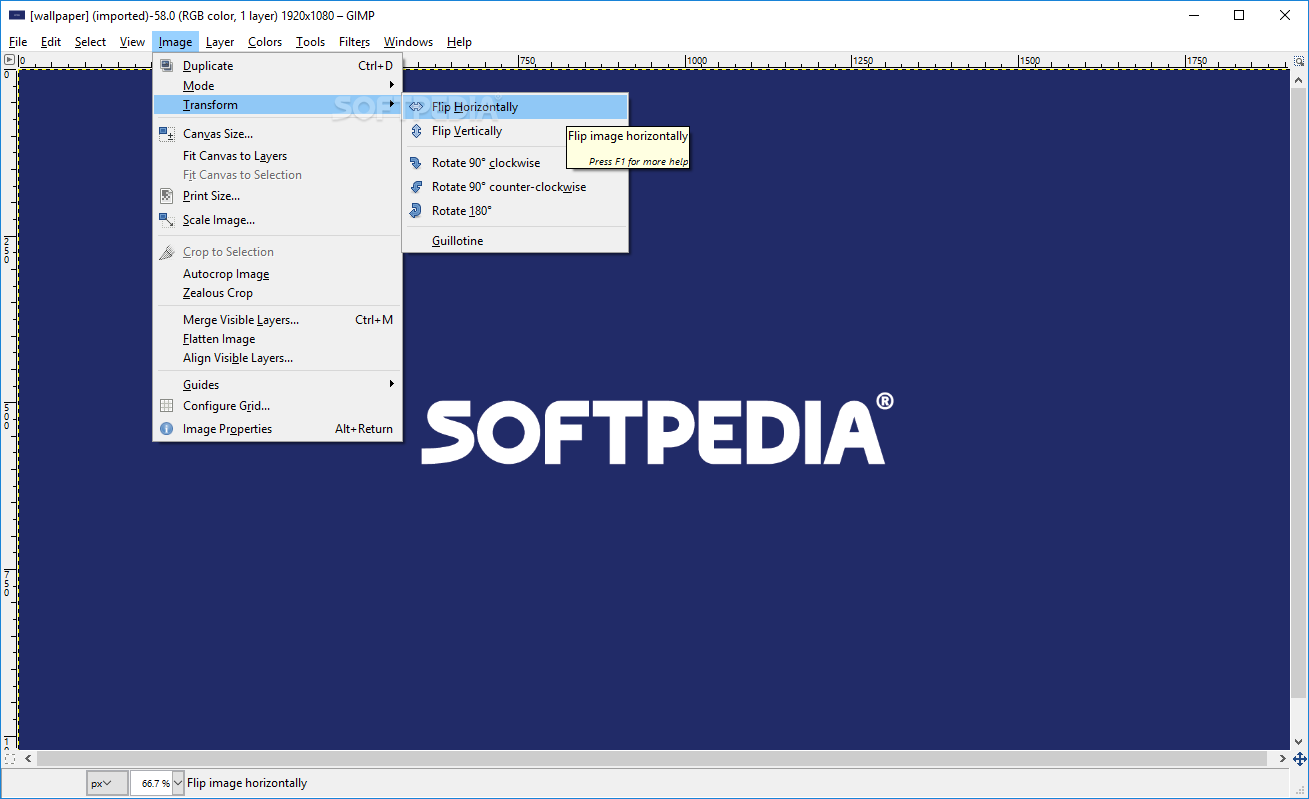This screenshot has width=1309, height=799.
Task: Click the 66.7 % zoom entry field
Action: click(151, 783)
